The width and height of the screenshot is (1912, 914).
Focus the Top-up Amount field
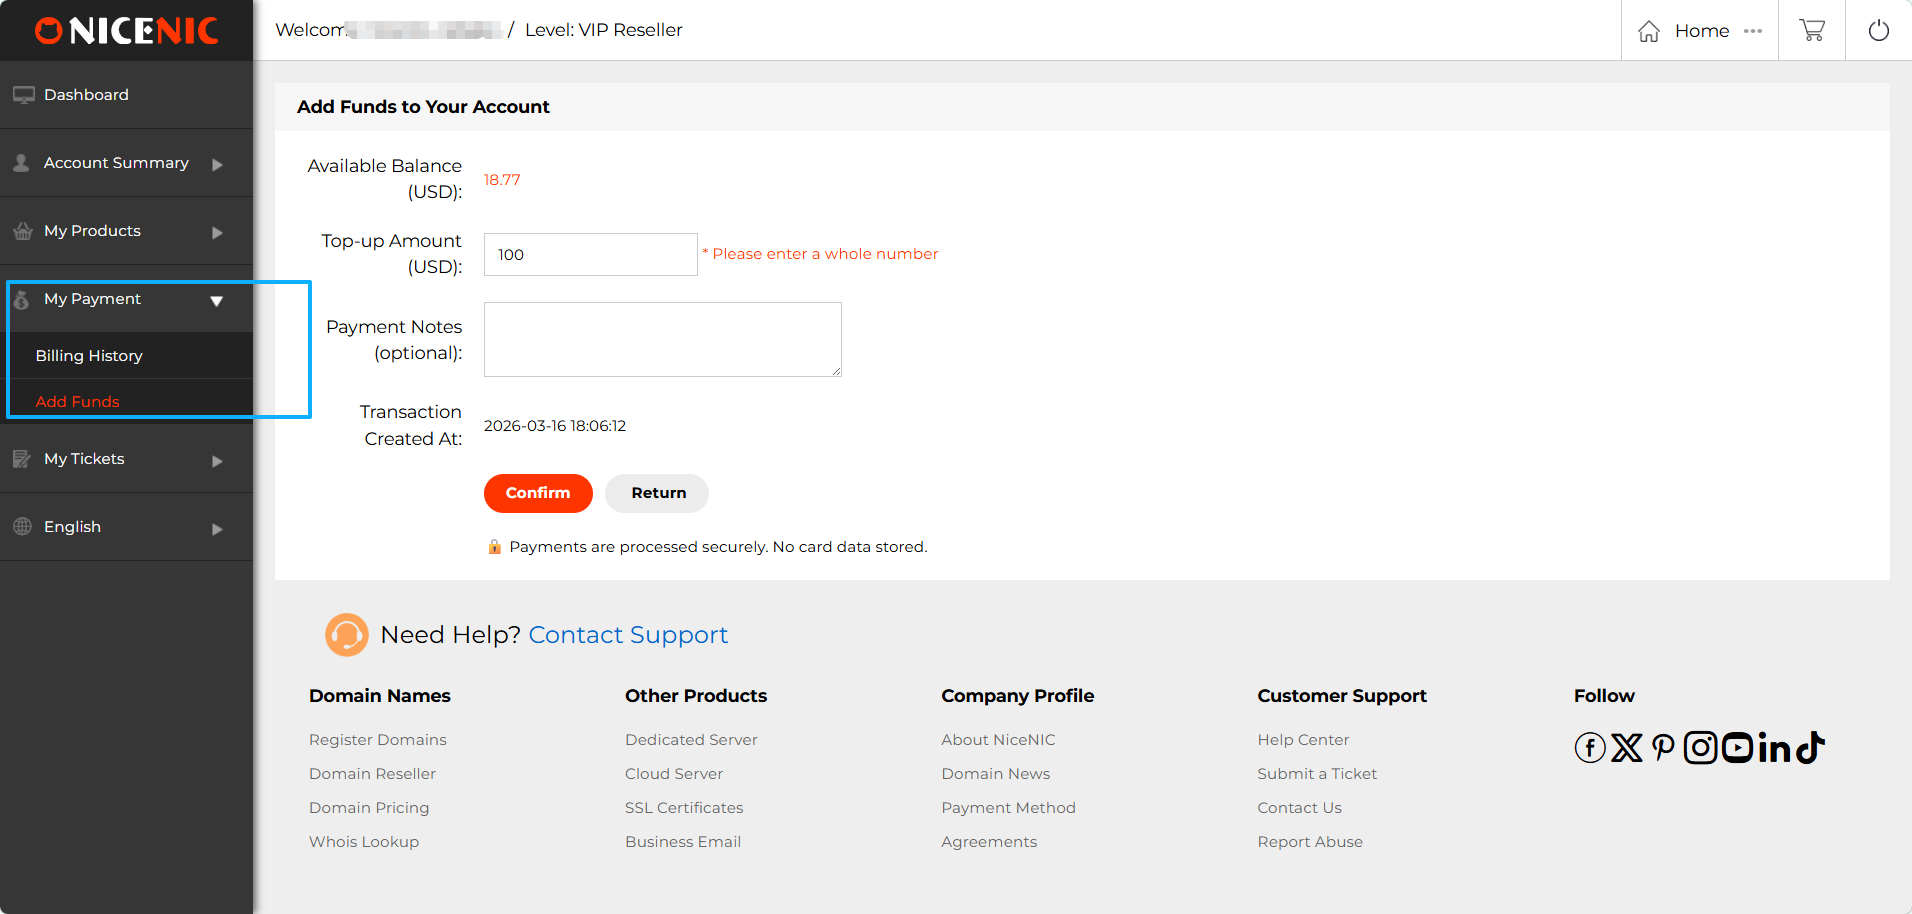tap(590, 255)
